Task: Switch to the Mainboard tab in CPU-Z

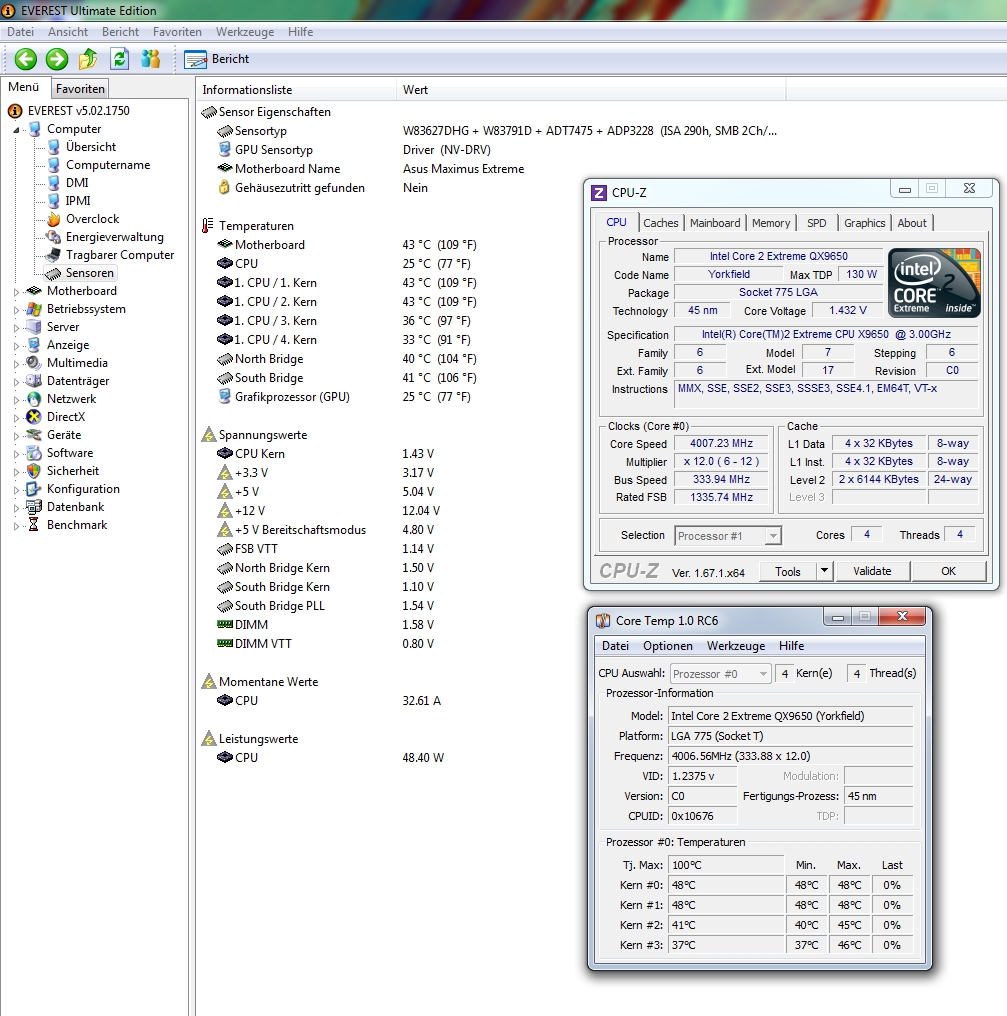Action: coord(715,223)
